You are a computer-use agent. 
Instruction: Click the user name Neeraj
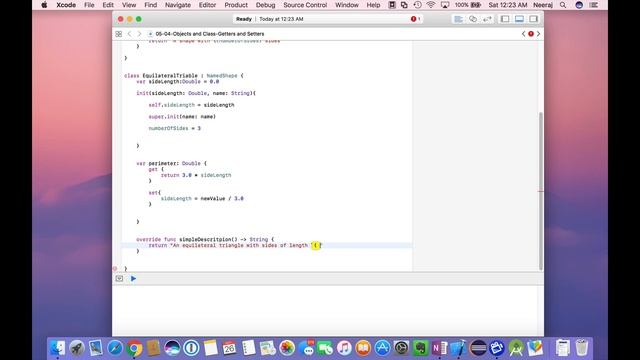coord(542,5)
